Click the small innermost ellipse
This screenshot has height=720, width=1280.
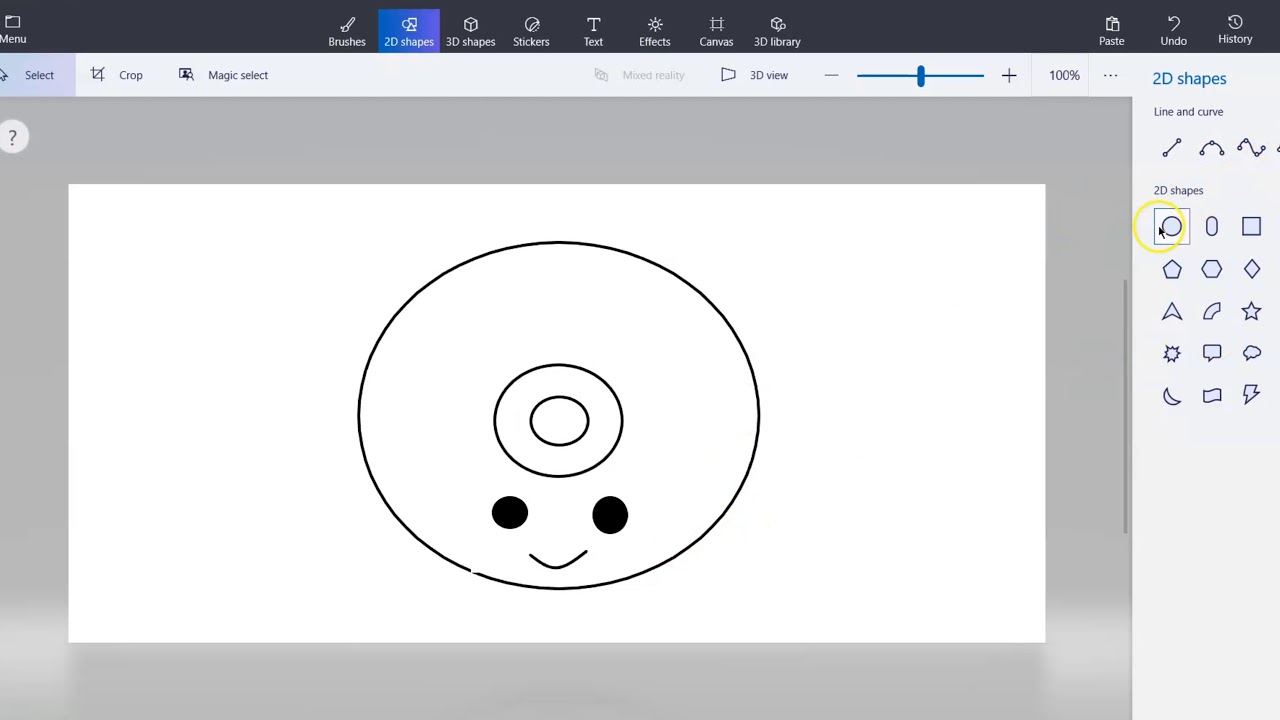pyautogui.click(x=560, y=421)
